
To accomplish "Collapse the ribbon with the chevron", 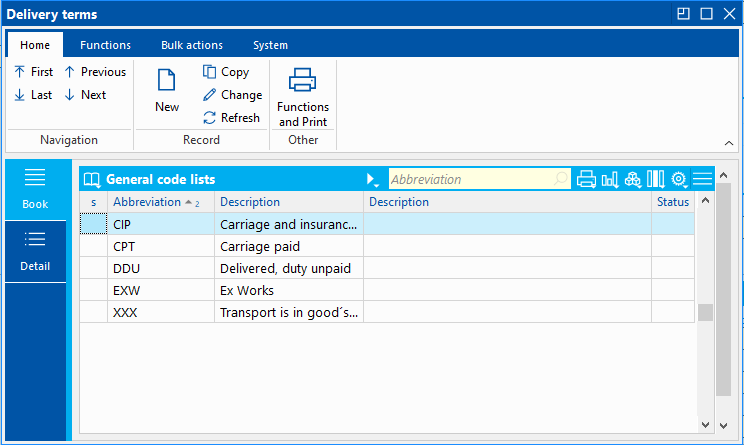I will coord(729,143).
